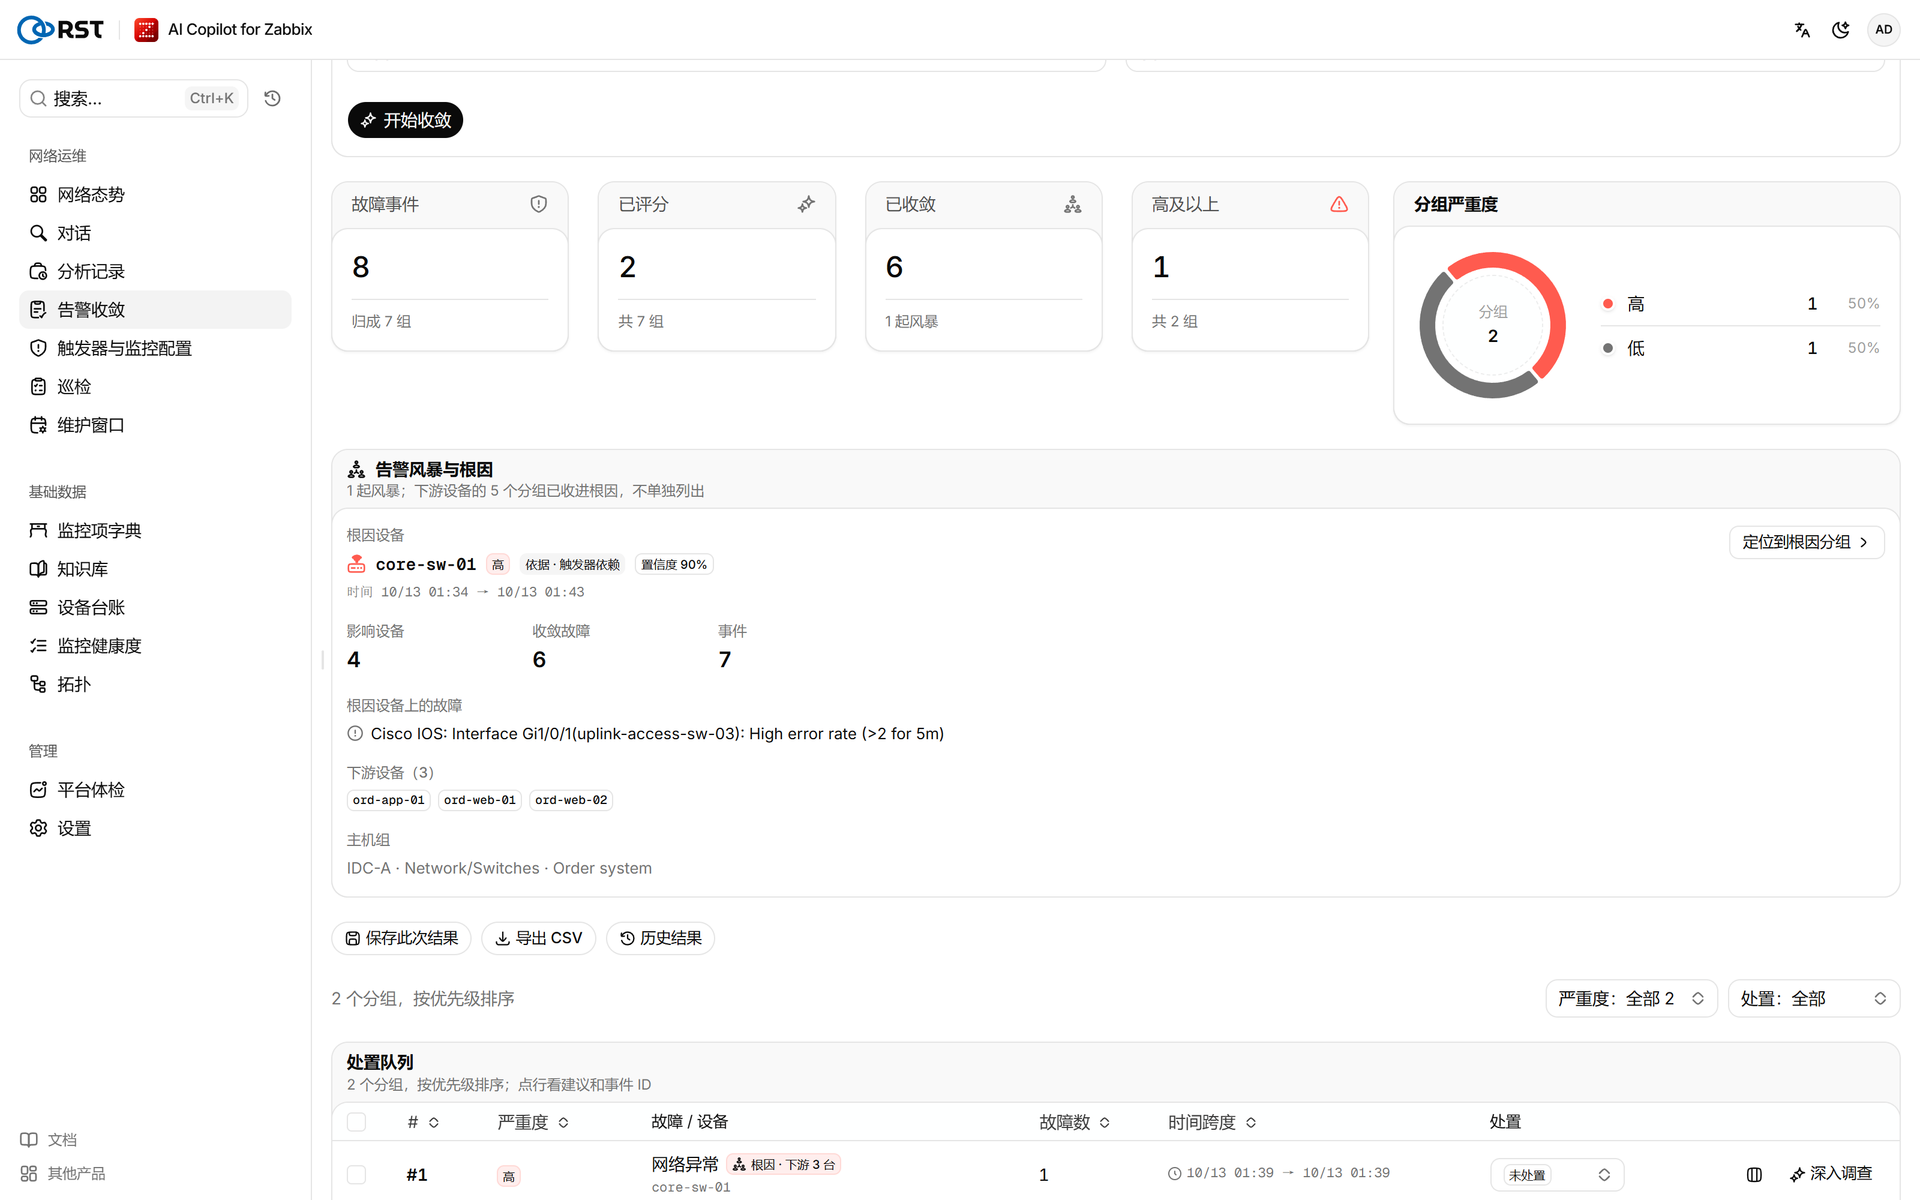Click the info icon beside Cisco IOS fault
This screenshot has height=1200, width=1920.
point(355,733)
